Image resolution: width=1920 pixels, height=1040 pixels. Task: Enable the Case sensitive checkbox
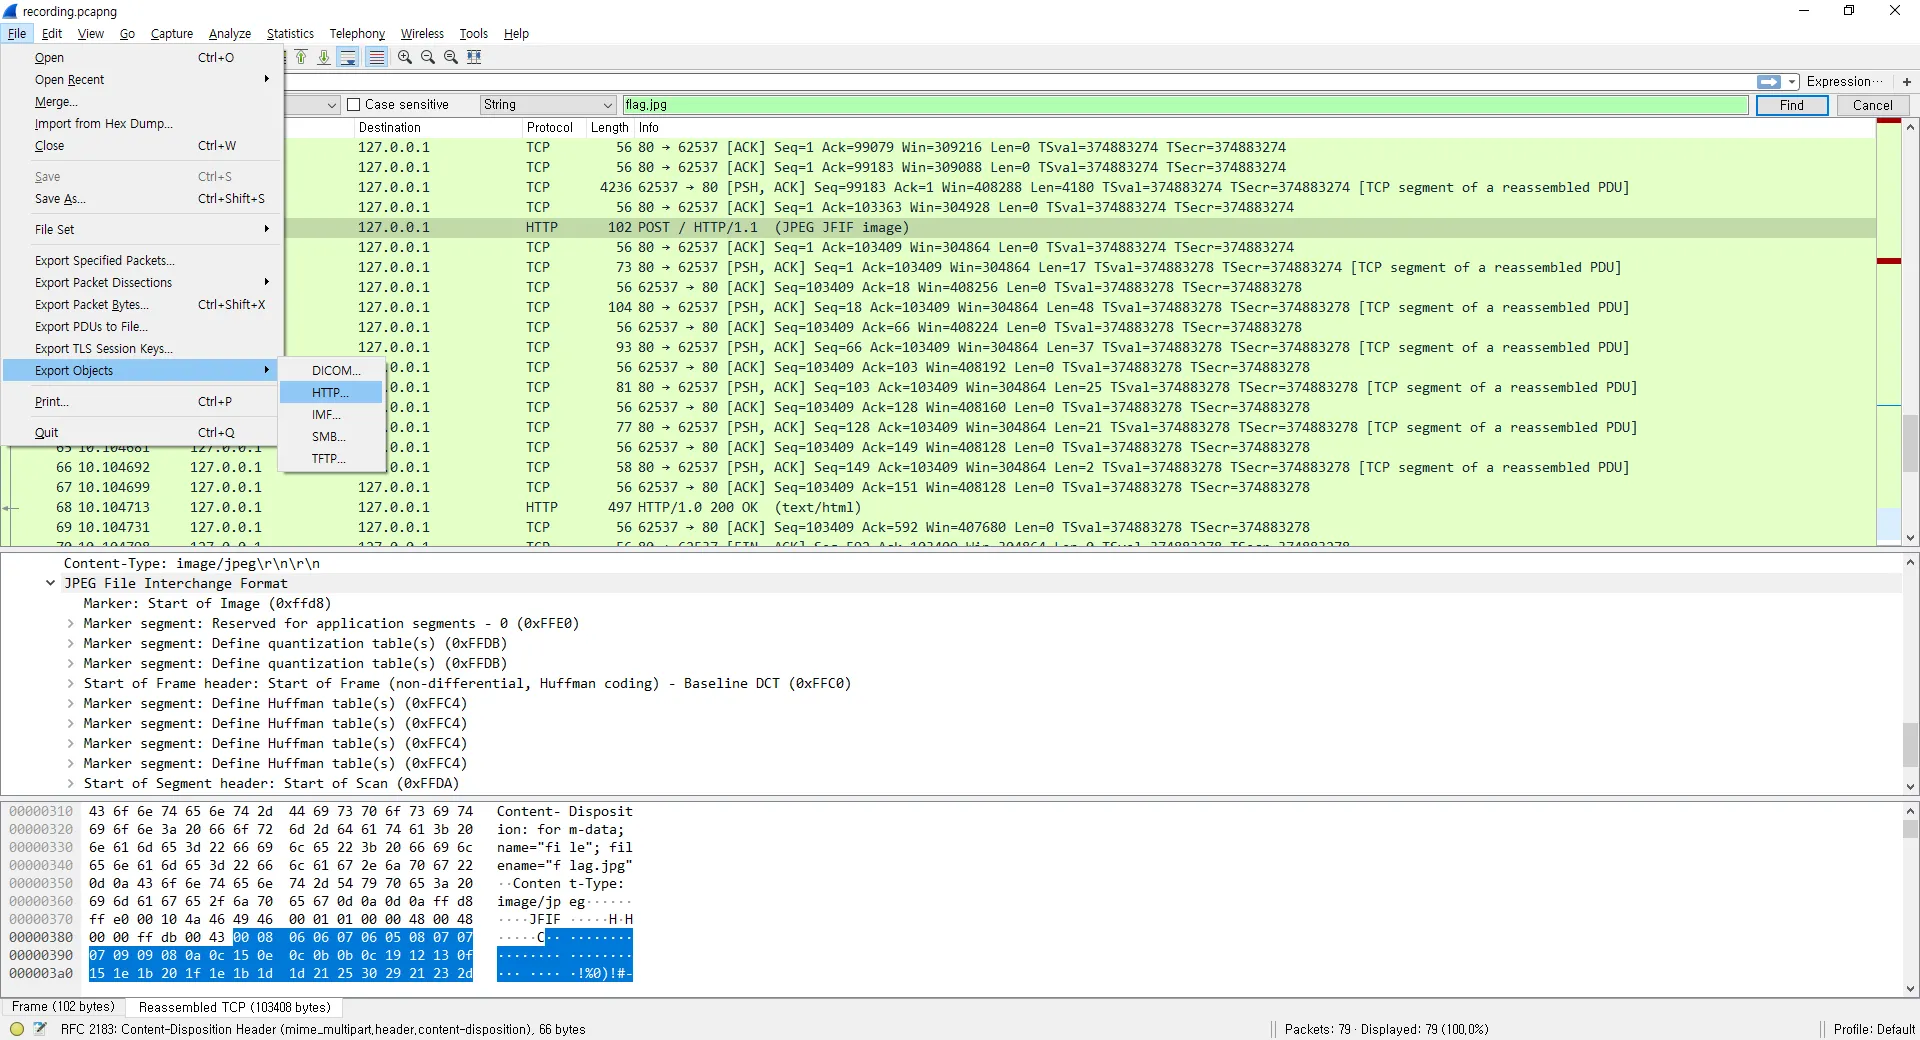(x=354, y=105)
